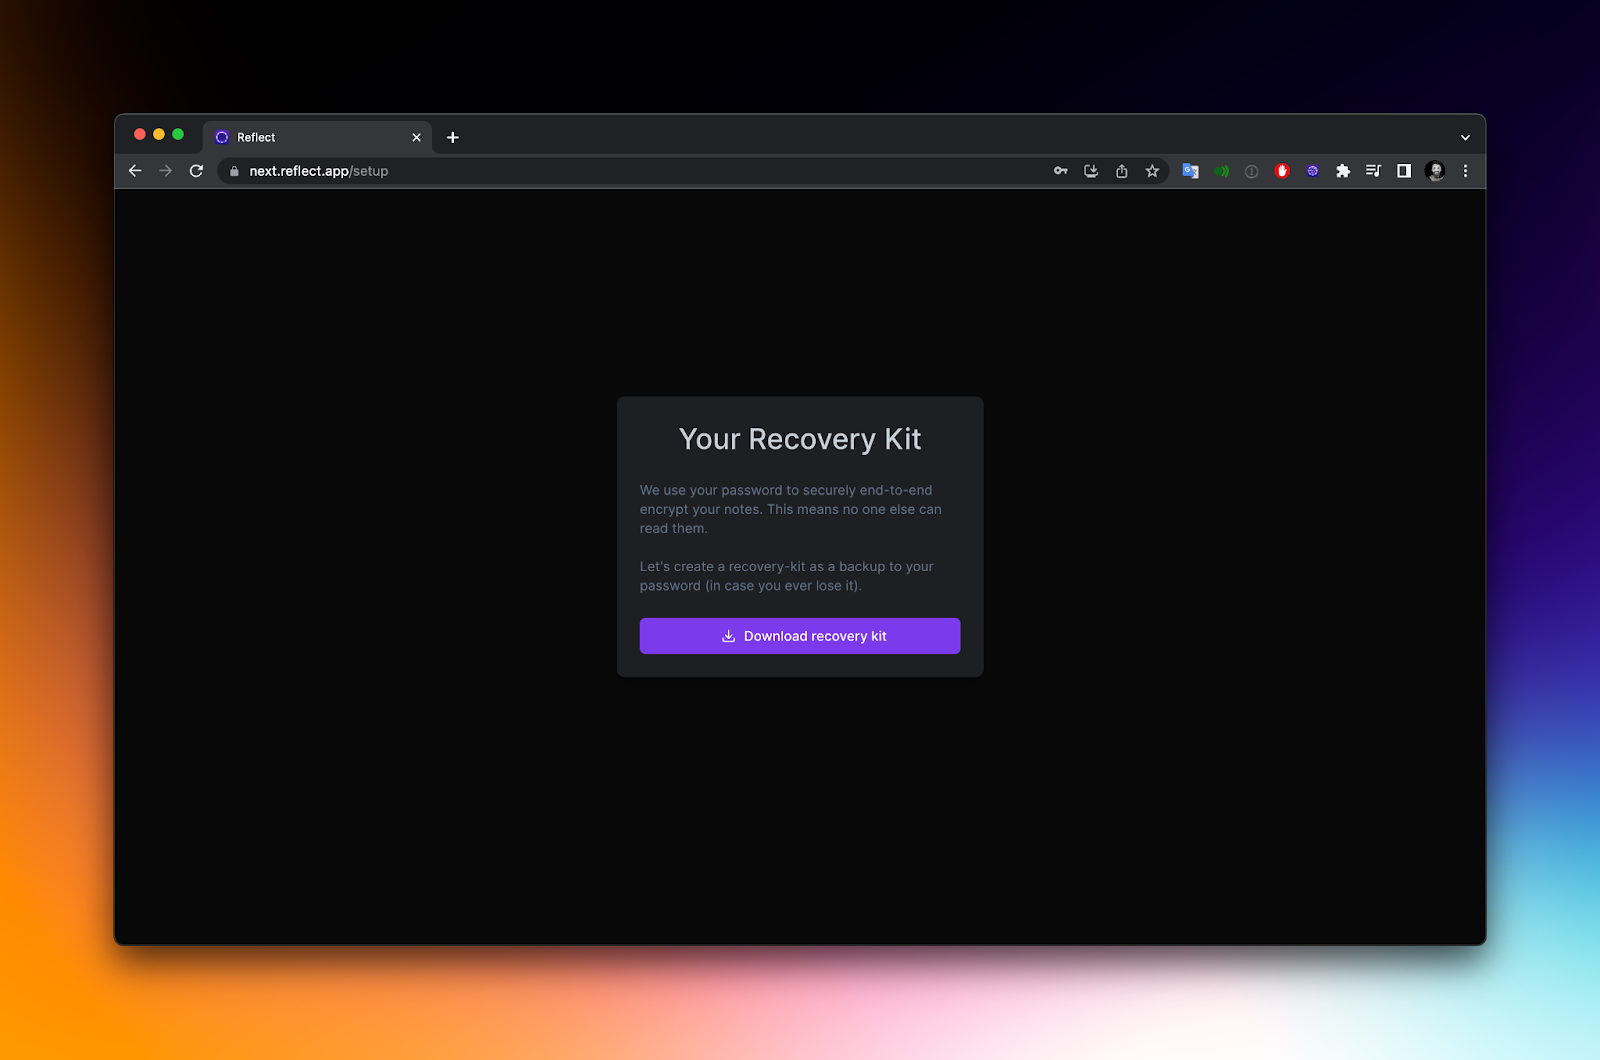Screen dimensions: 1600x1060
Task: Open the media controls playlist icon
Action: pos(1373,171)
